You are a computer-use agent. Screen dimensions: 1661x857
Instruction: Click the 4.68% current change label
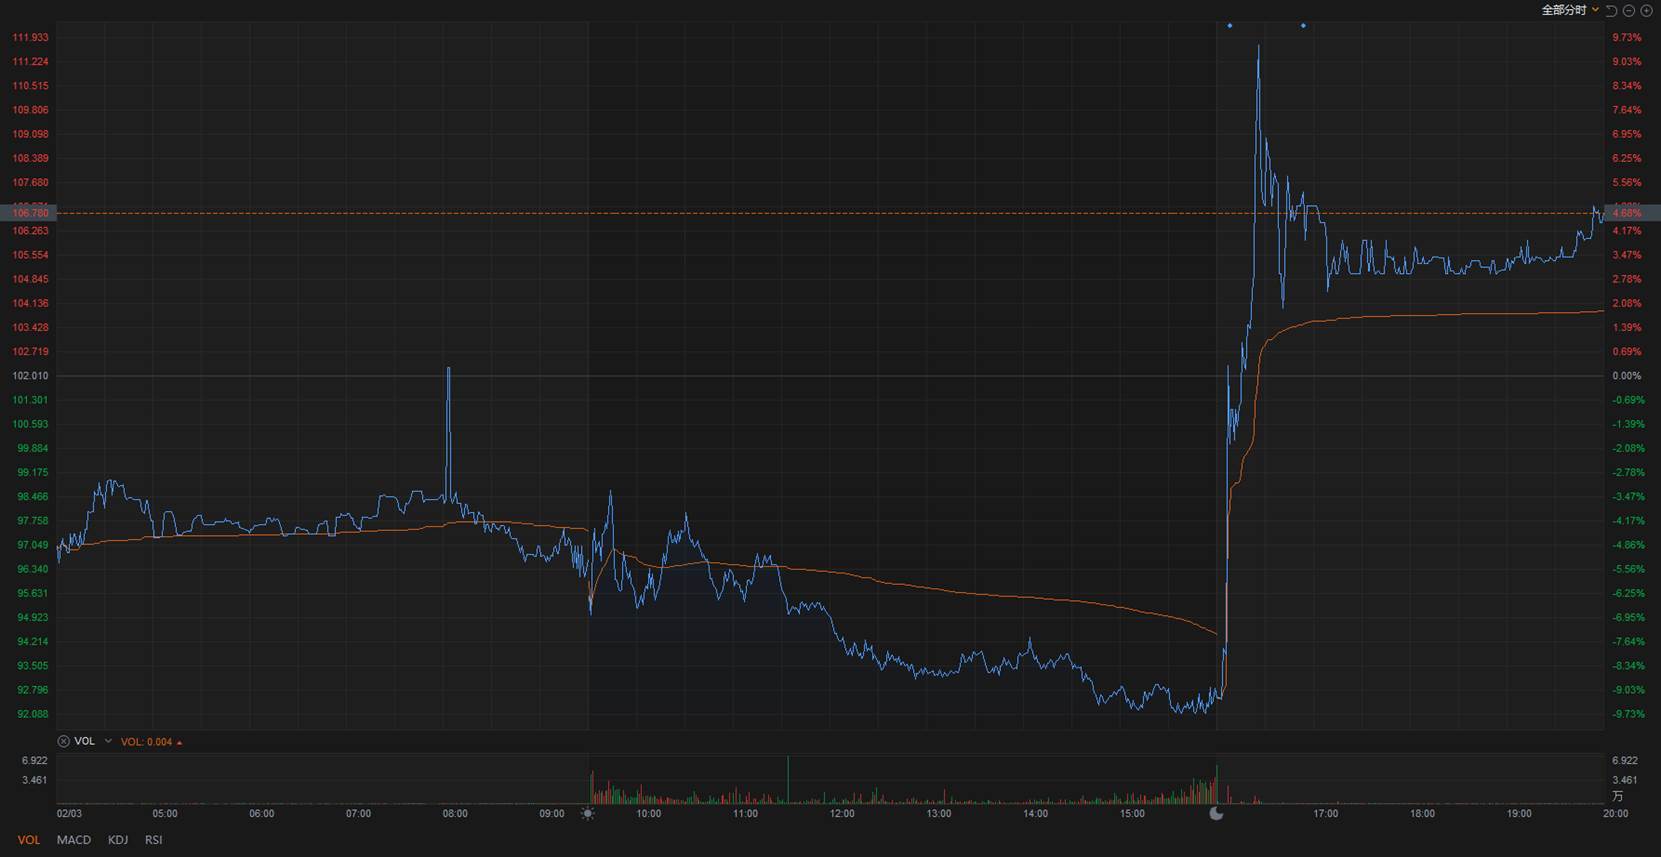coord(1627,213)
